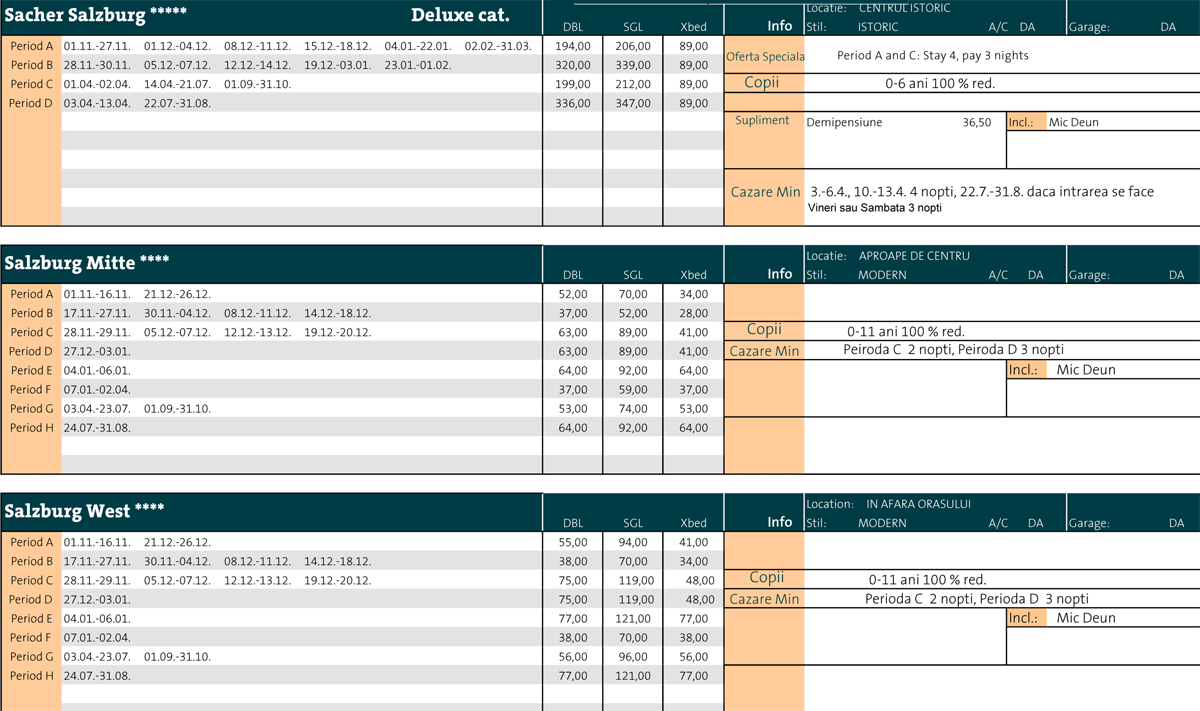Select the Cazare Min label in Salzburg West
This screenshot has height=711, width=1200.
tap(764, 599)
